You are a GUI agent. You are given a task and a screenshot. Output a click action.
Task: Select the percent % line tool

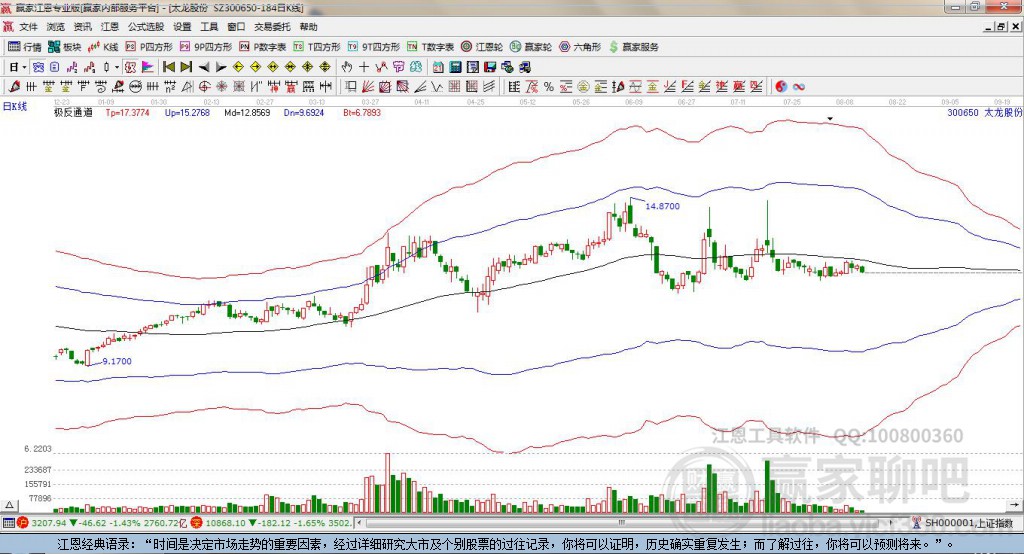tap(549, 86)
